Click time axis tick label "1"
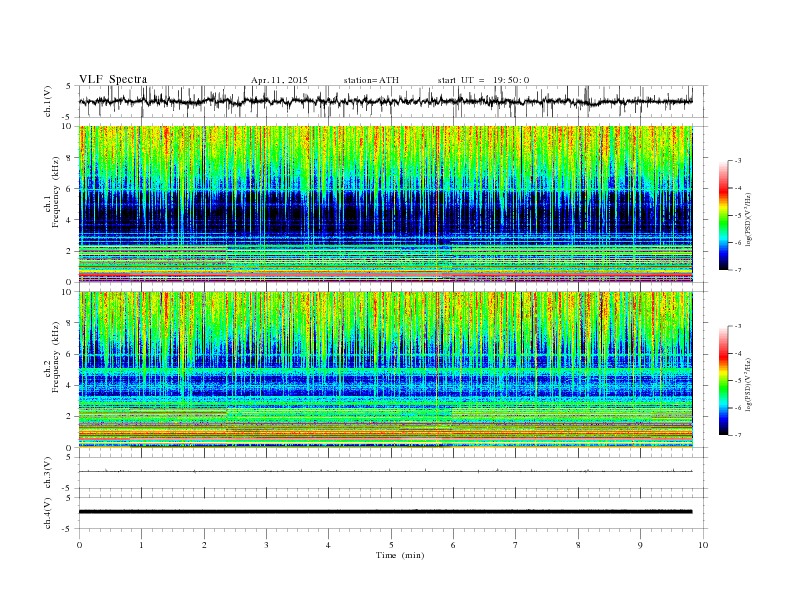792x612 pixels. click(x=141, y=545)
